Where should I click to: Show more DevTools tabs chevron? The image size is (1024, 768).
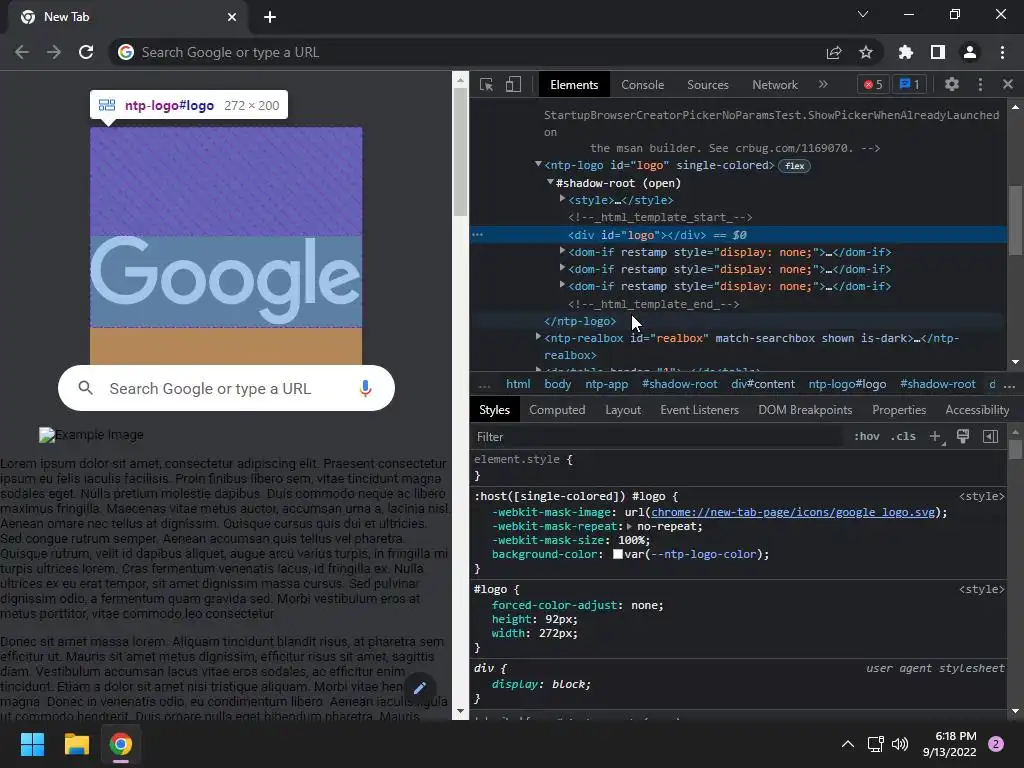tap(823, 84)
